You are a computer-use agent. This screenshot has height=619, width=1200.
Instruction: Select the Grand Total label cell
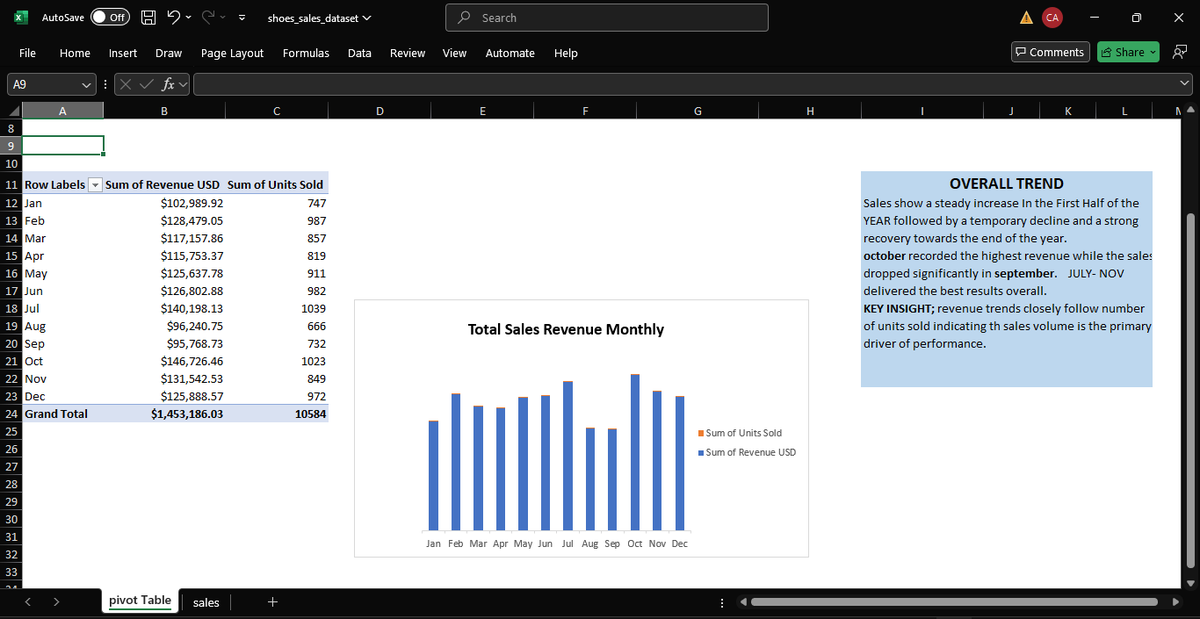(x=62, y=414)
